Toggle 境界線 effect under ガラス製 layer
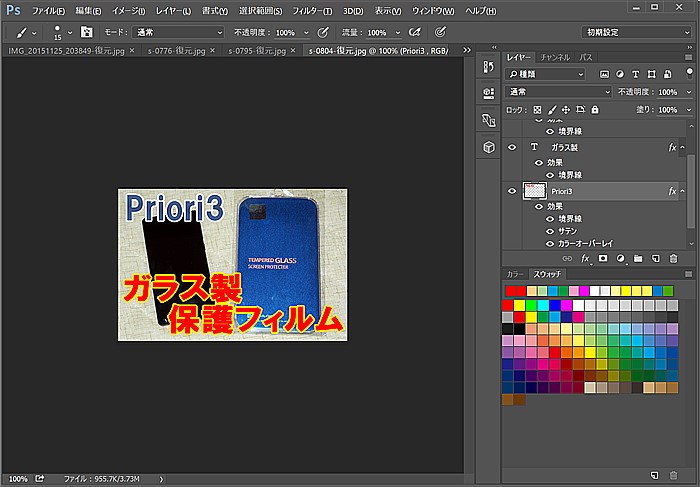This screenshot has width=700, height=487. [x=550, y=175]
